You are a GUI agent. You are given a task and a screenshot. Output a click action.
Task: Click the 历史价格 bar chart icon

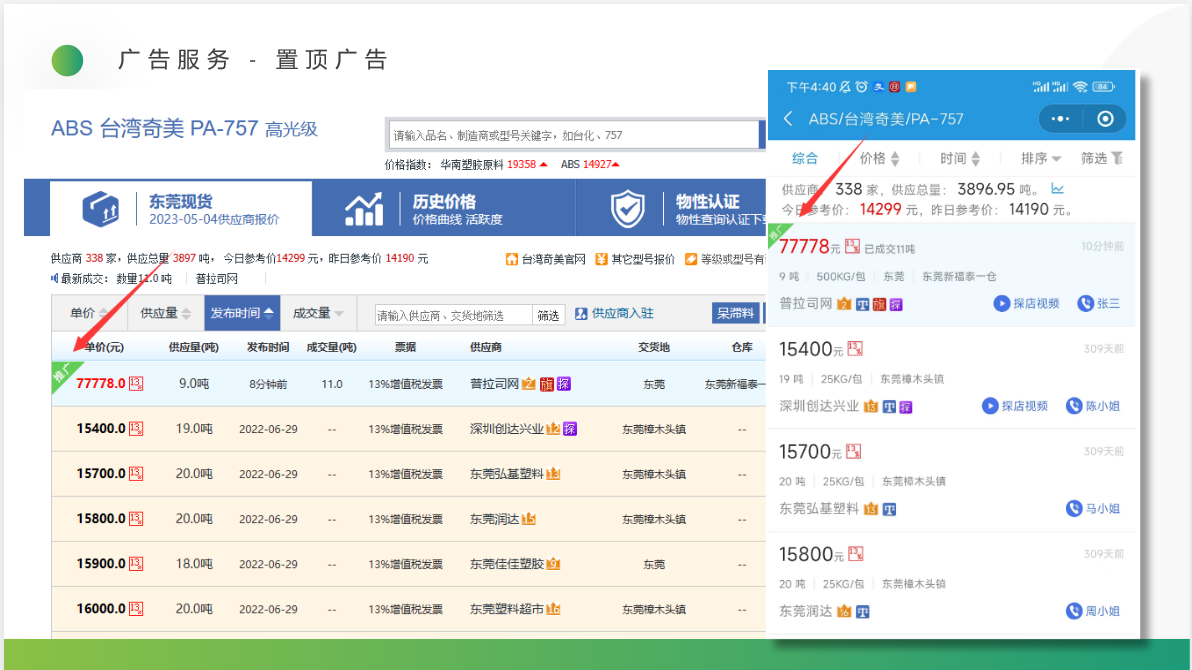[x=364, y=208]
